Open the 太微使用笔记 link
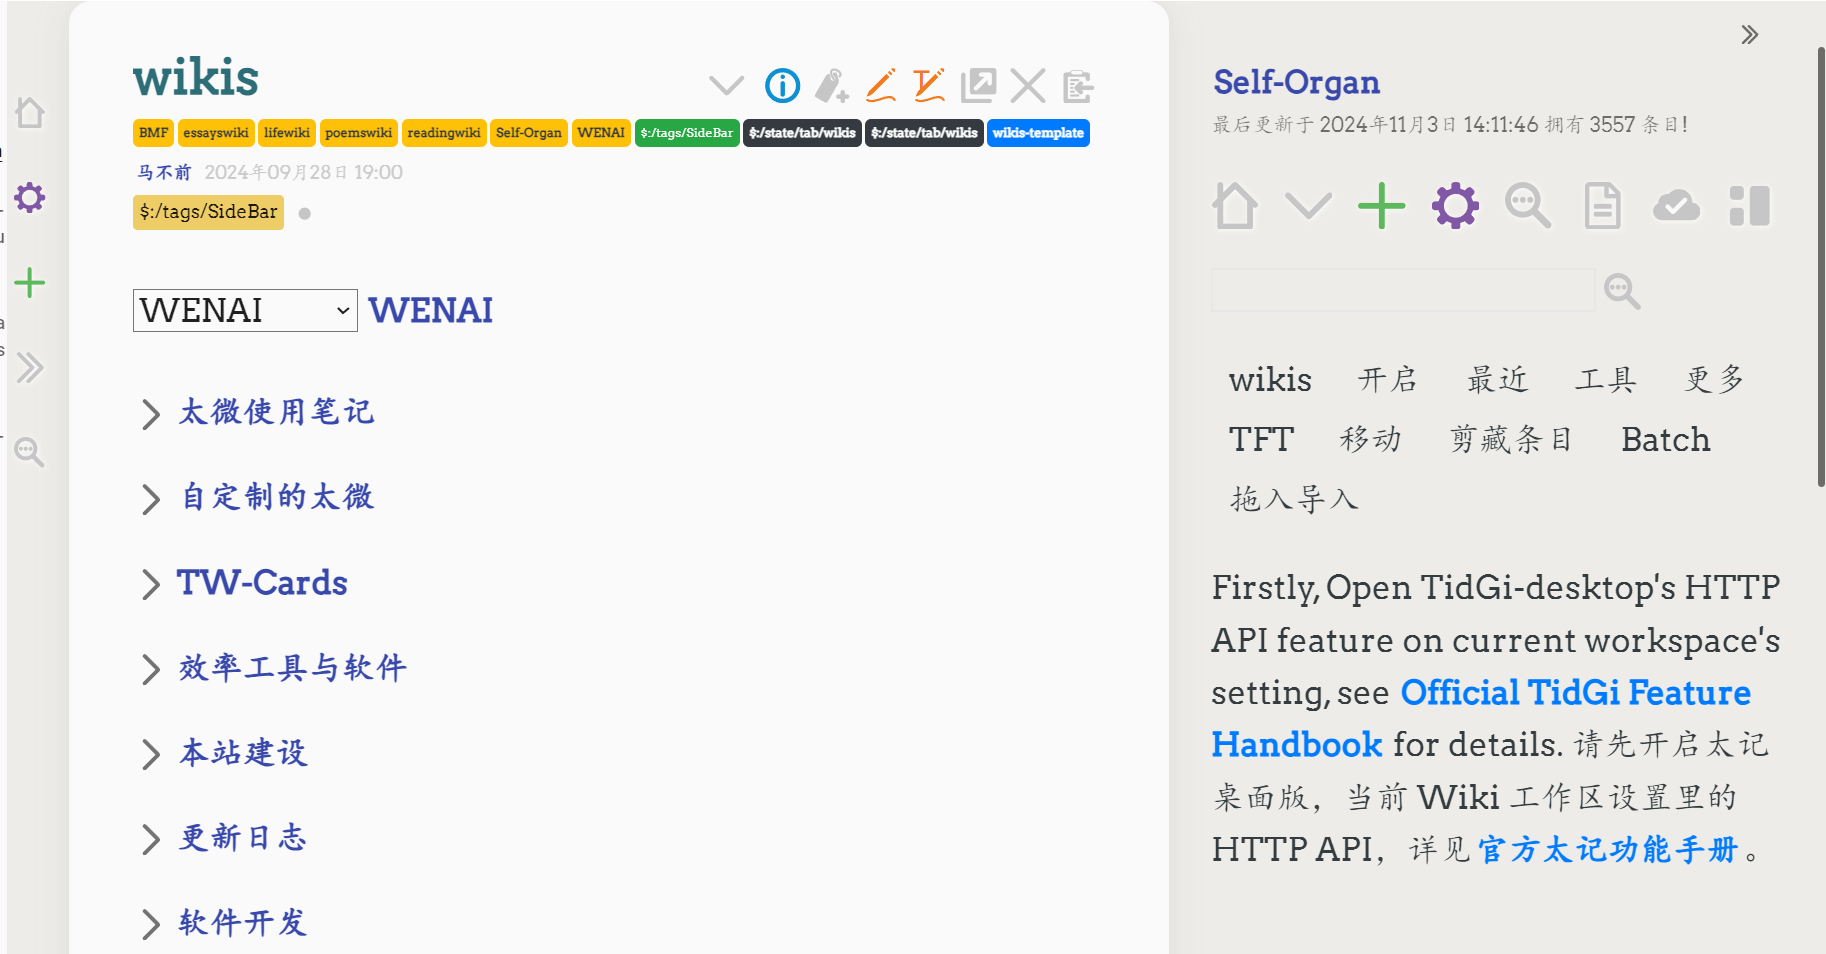Image resolution: width=1826 pixels, height=954 pixels. pyautogui.click(x=277, y=412)
